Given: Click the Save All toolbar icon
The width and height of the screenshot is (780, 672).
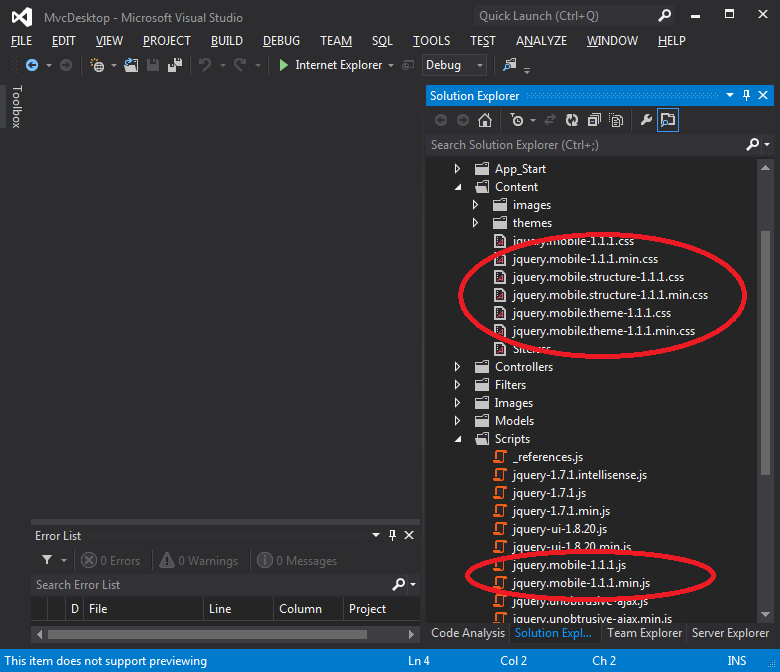Looking at the screenshot, I should click(175, 65).
